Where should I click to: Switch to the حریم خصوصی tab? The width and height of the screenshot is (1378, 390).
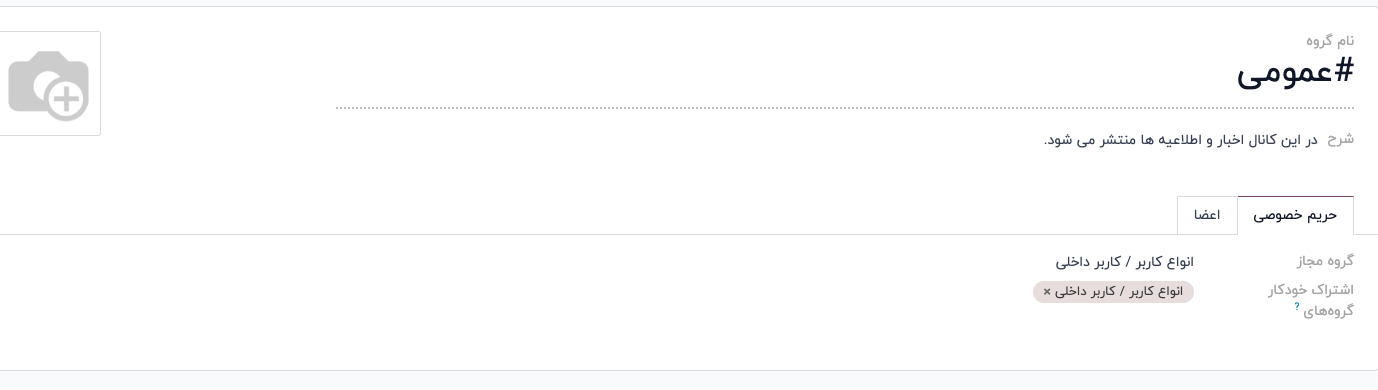point(1295,215)
